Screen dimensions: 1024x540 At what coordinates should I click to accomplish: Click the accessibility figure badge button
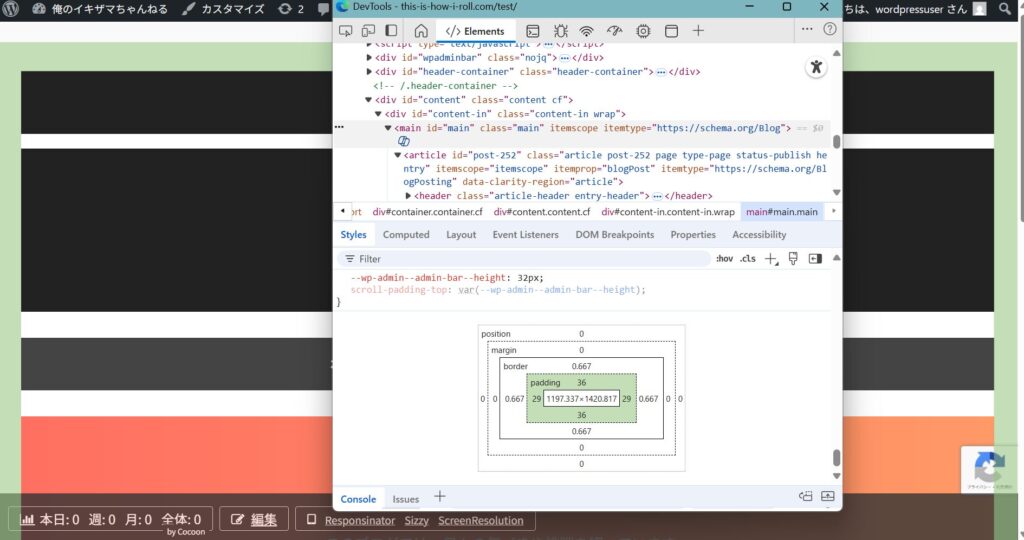pyautogui.click(x=817, y=68)
